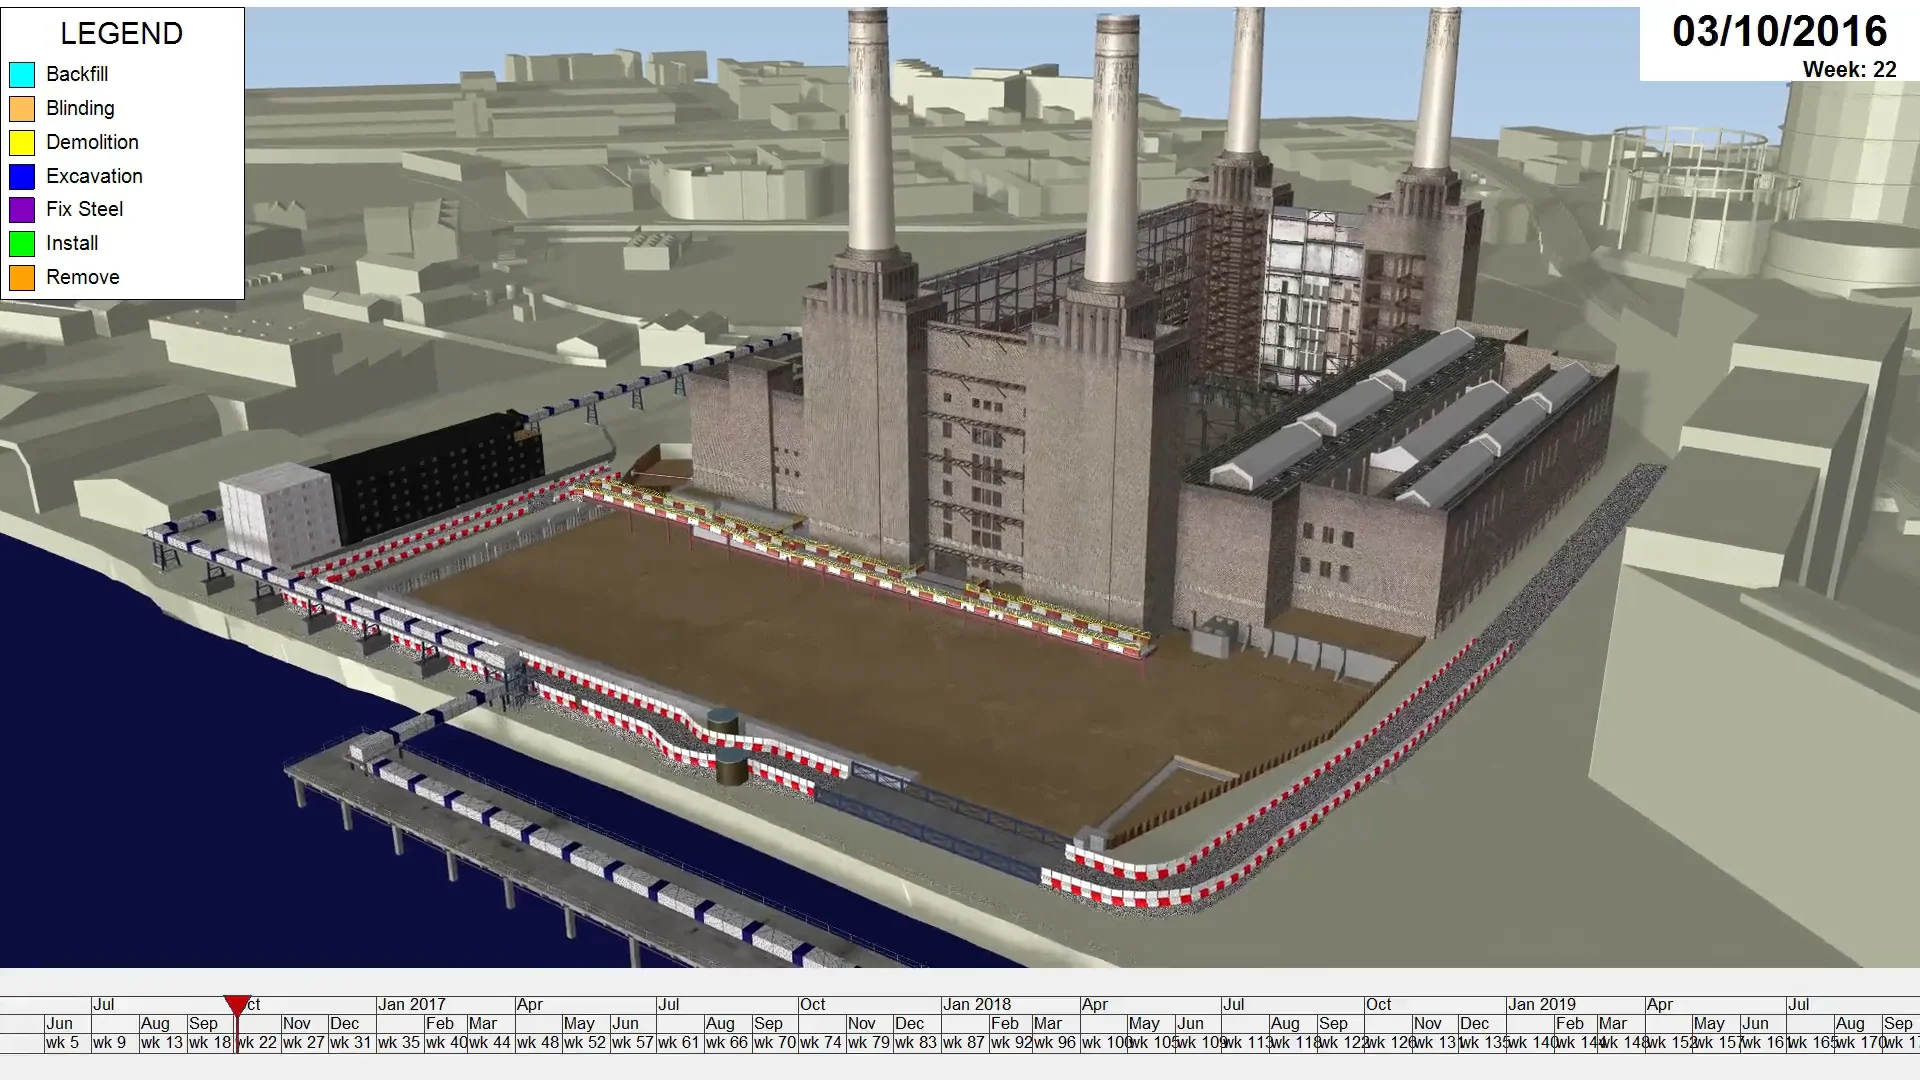Select the Remove legend label
This screenshot has height=1080, width=1920.
(x=82, y=277)
